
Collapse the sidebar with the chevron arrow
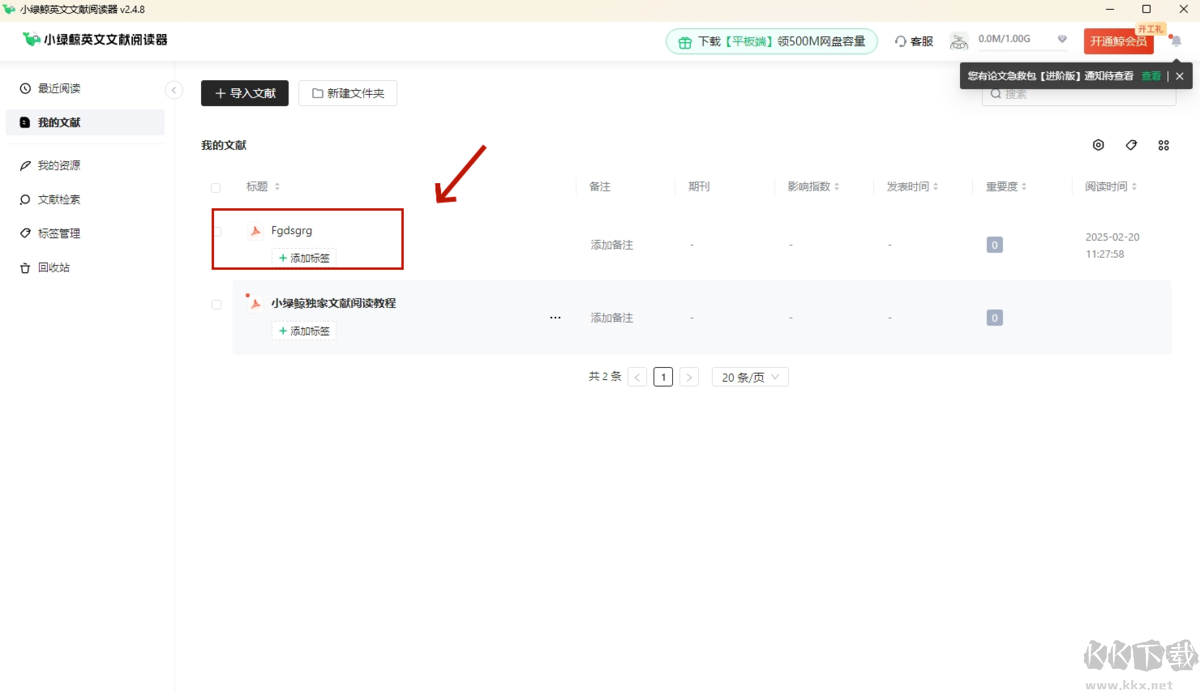174,89
